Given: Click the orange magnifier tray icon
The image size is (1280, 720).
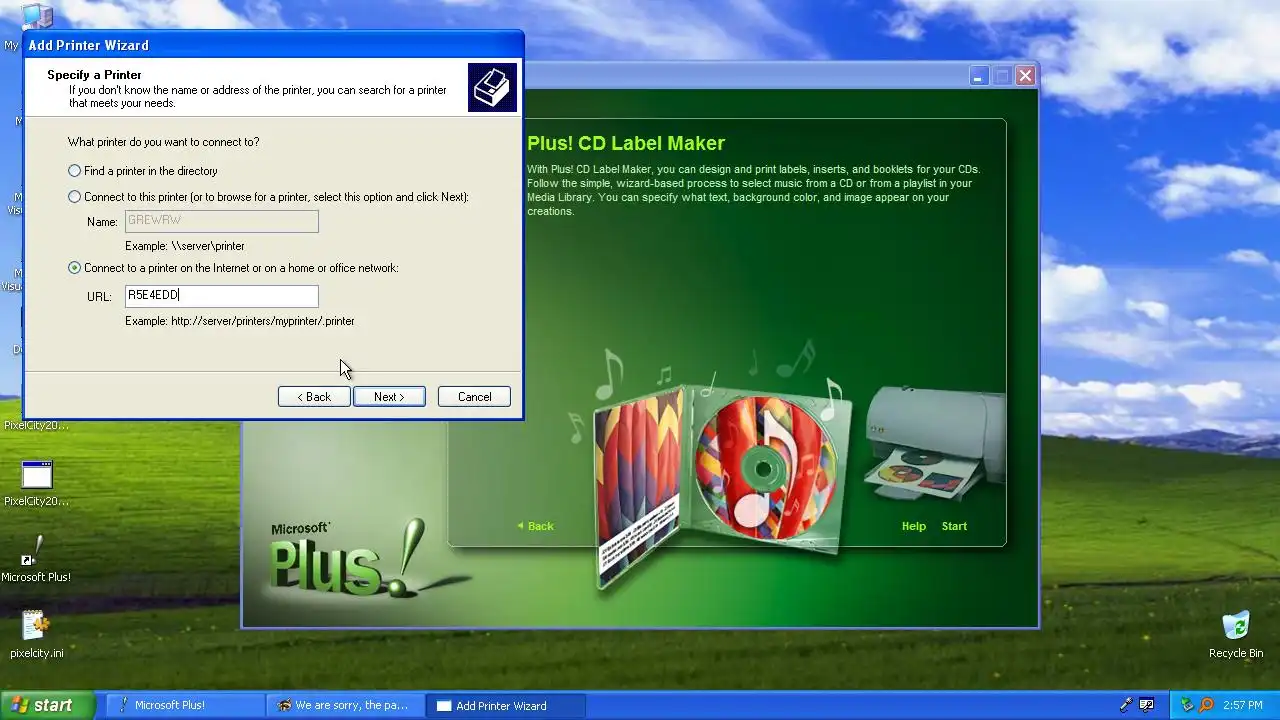Looking at the screenshot, I should pyautogui.click(x=1207, y=705).
